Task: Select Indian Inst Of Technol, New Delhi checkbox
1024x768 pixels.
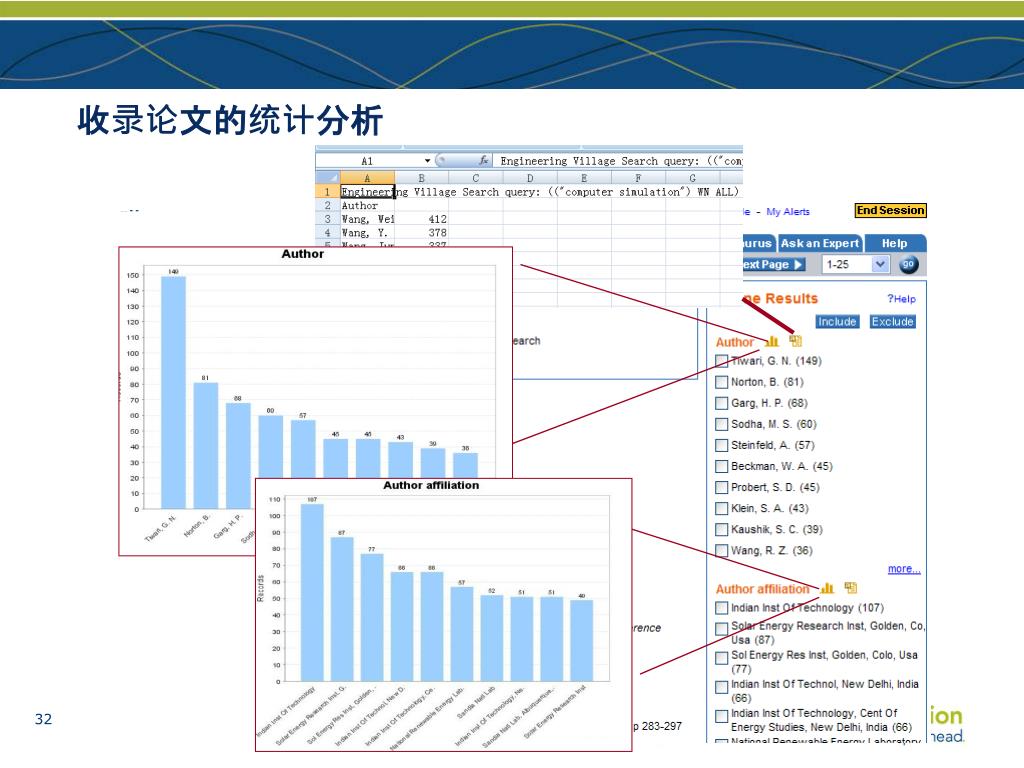Action: pos(722,687)
